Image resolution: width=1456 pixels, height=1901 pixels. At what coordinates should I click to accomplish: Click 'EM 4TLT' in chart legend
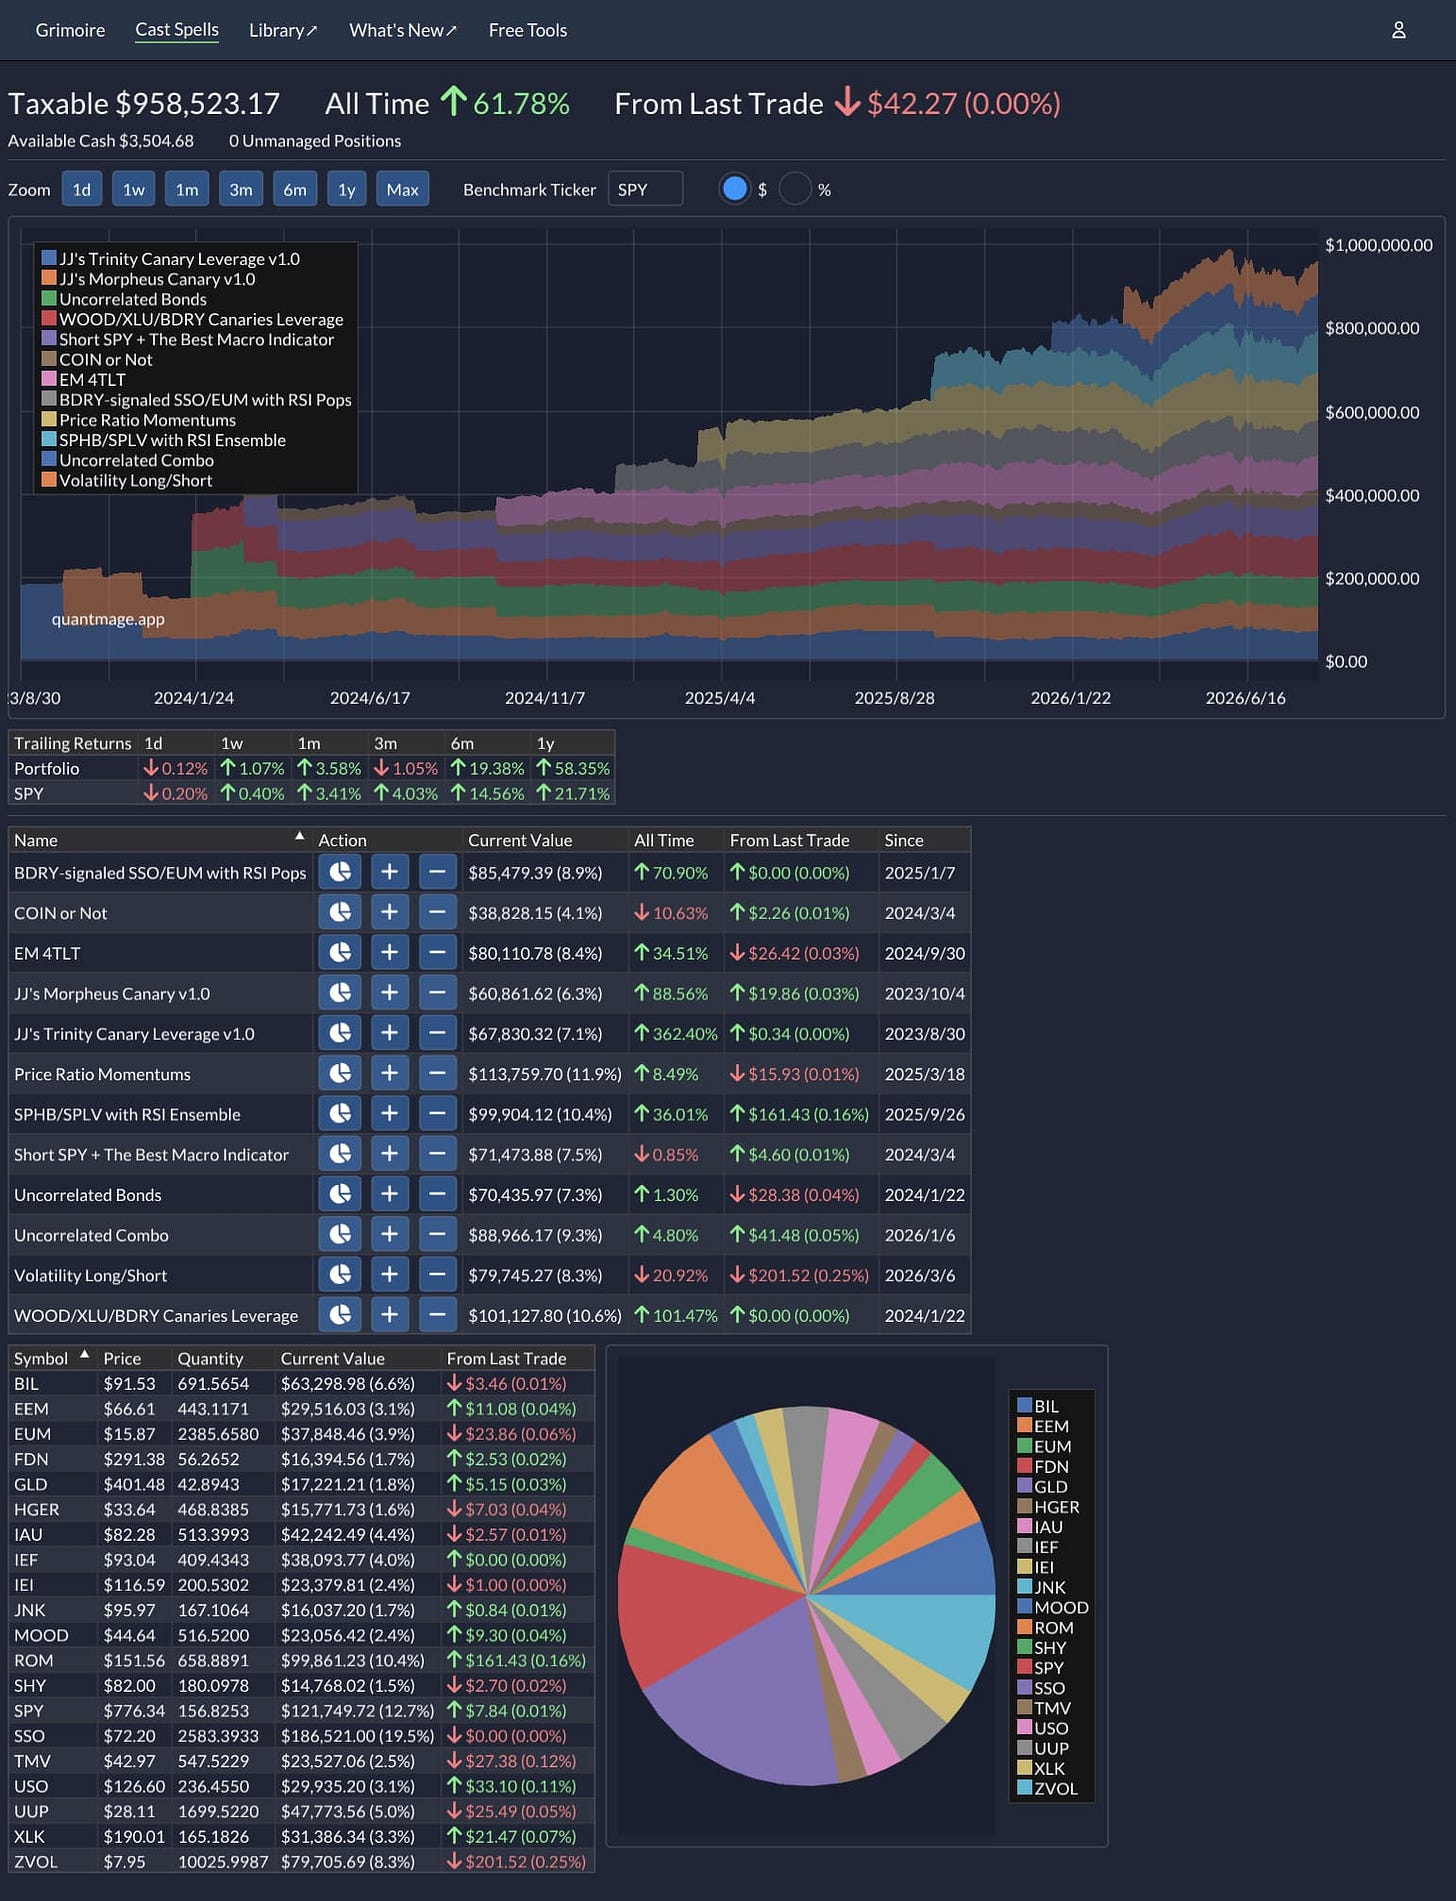[92, 379]
